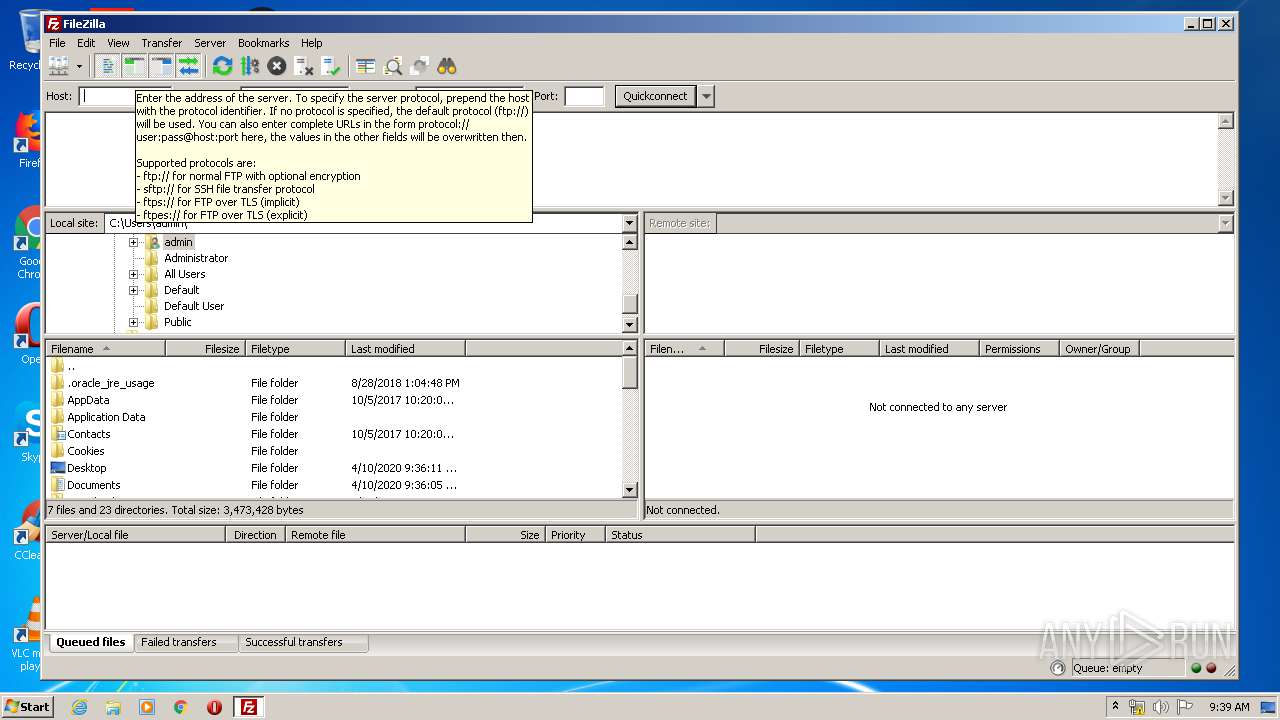1280x720 pixels.
Task: Open the Site Manager dropdown arrow
Action: [x=79, y=66]
